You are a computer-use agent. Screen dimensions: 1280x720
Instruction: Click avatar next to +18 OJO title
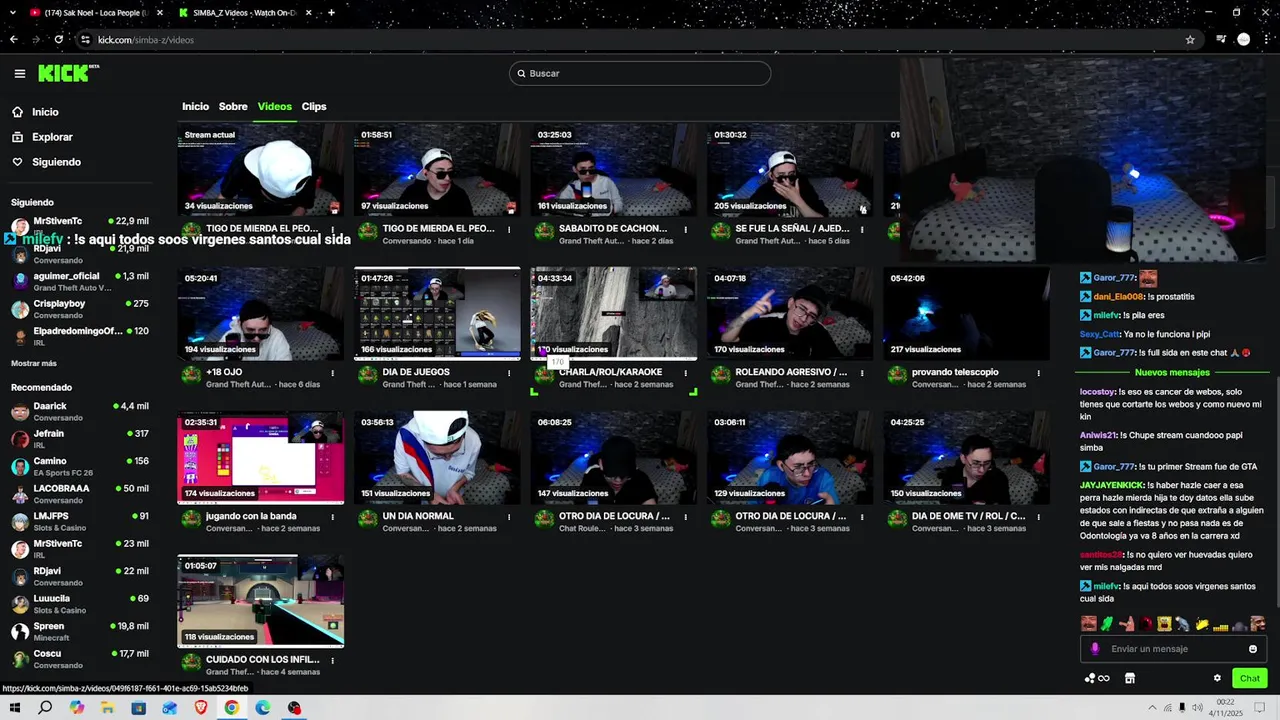click(x=191, y=375)
